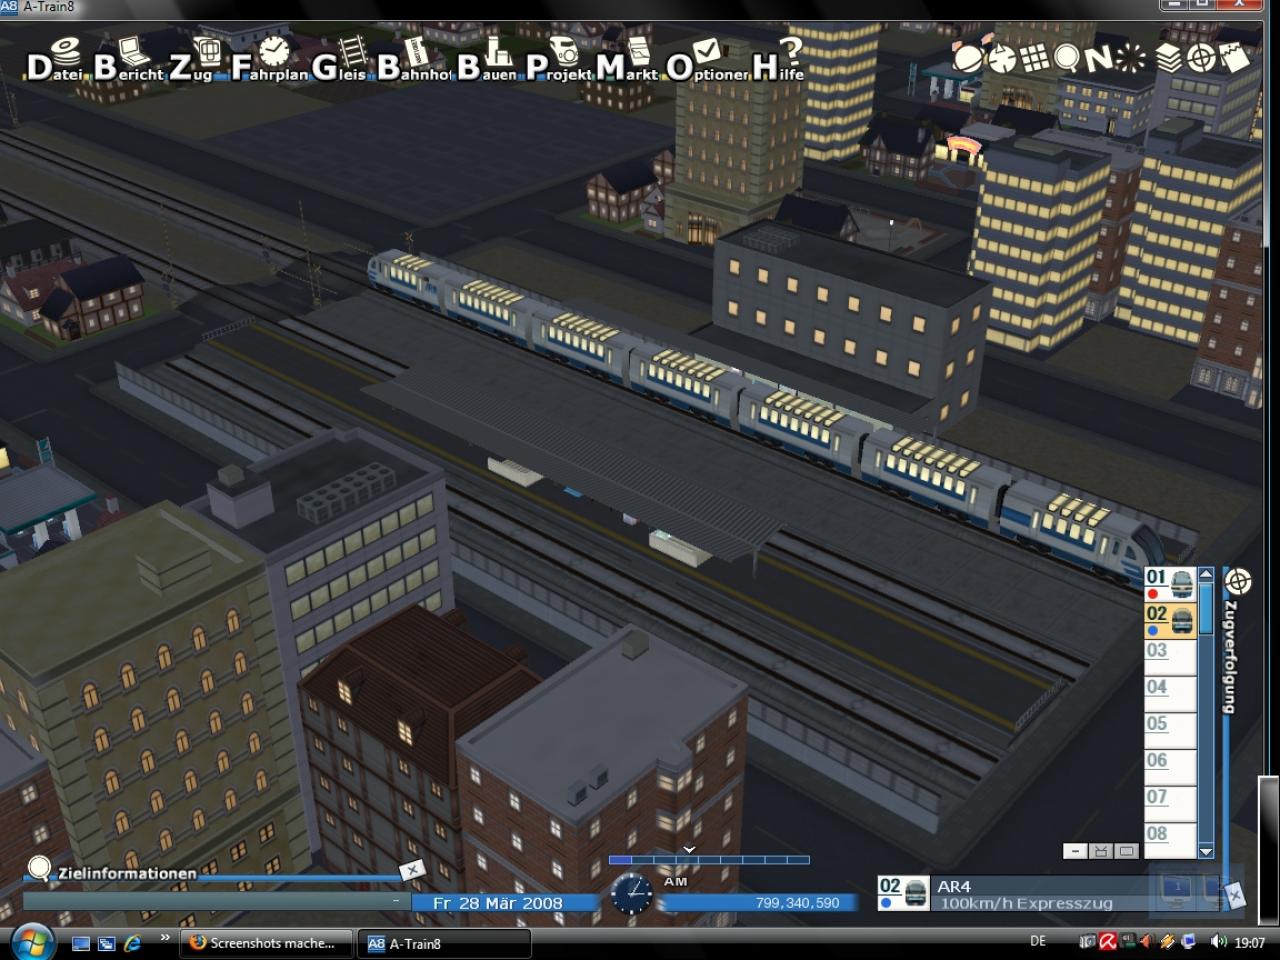
Task: Click Show Desktop quick launch icon
Action: [81, 943]
